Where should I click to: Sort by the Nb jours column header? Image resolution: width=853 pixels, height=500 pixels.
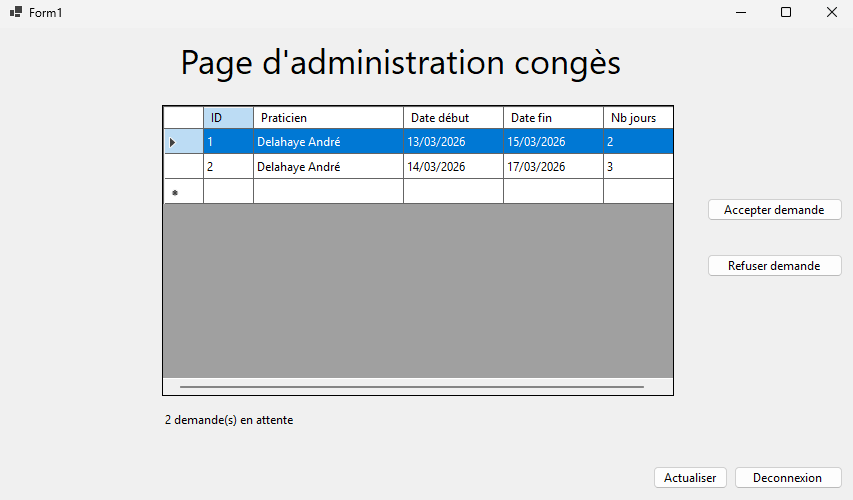tap(637, 118)
